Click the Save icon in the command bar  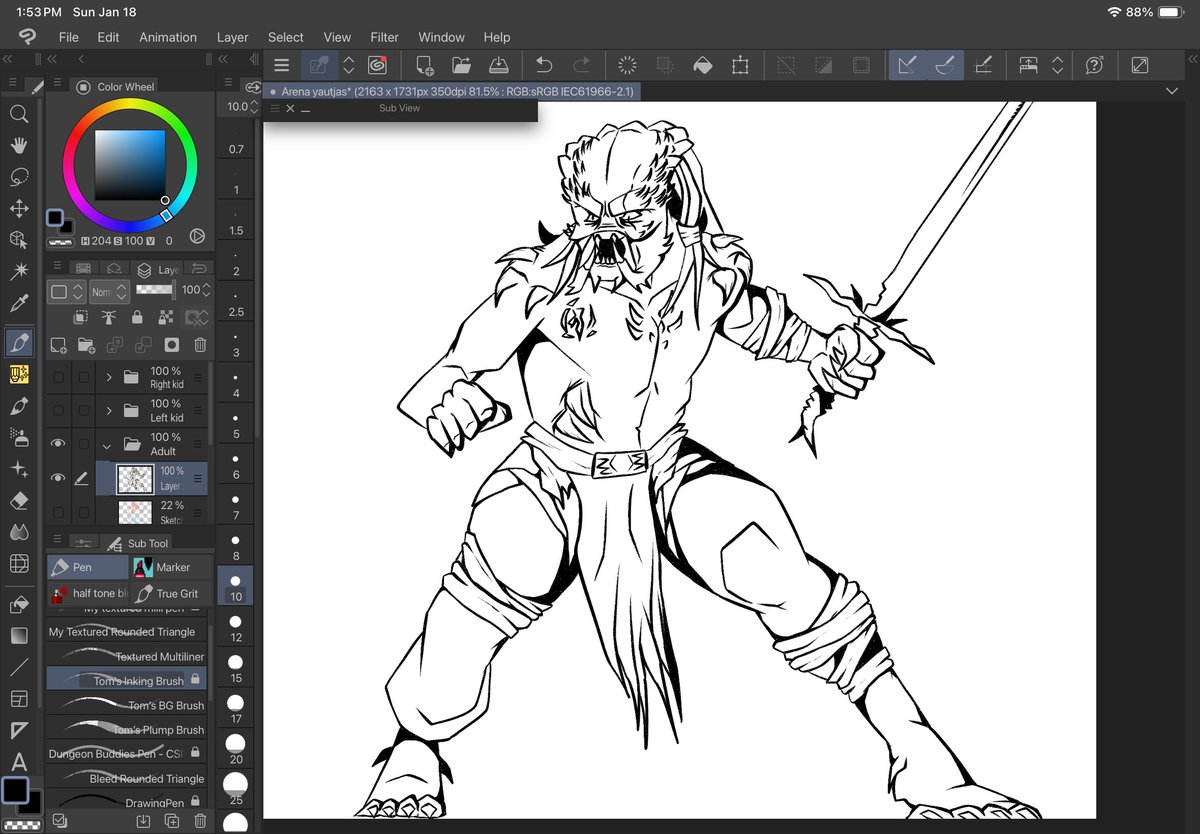tap(498, 65)
